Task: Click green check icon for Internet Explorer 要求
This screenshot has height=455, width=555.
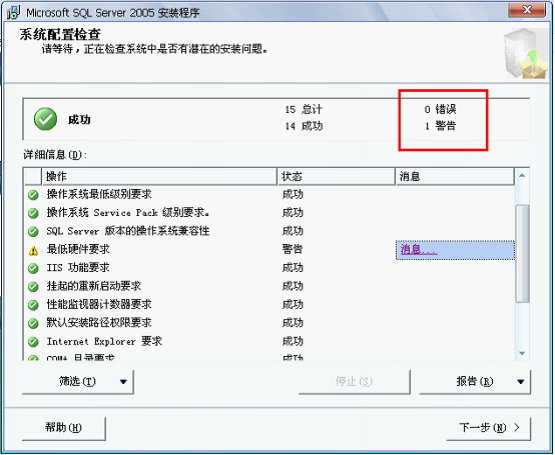Action: [33, 342]
